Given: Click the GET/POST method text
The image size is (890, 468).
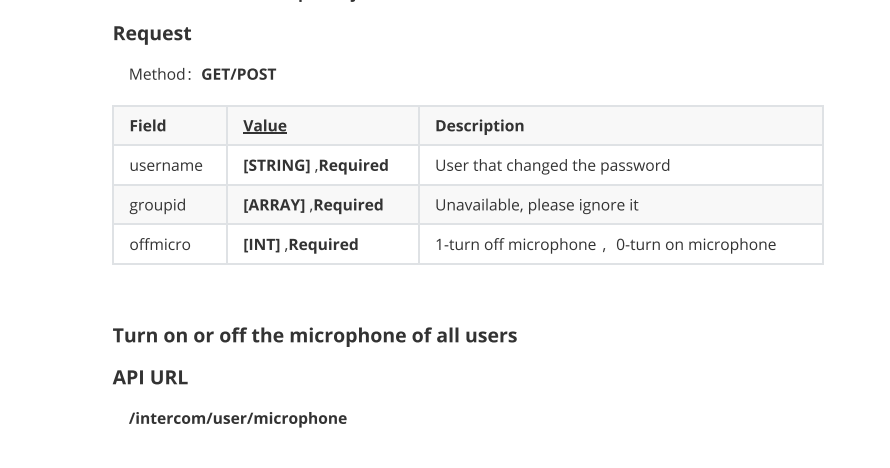Looking at the screenshot, I should pos(238,74).
